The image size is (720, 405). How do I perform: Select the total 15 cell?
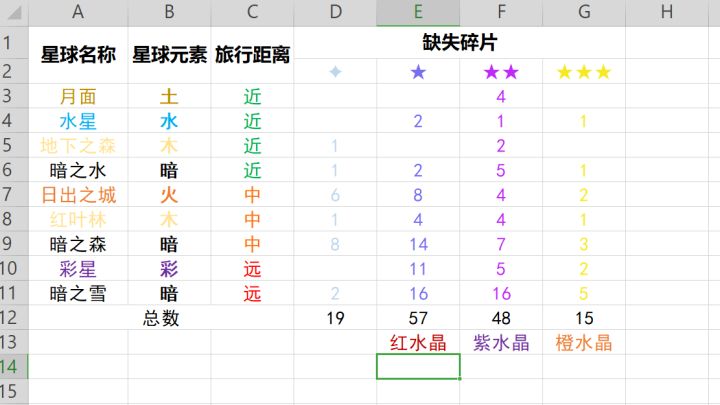click(x=584, y=318)
